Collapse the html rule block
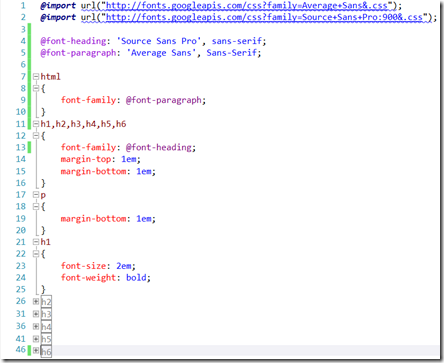This screenshot has height=363, width=444. pos(36,77)
